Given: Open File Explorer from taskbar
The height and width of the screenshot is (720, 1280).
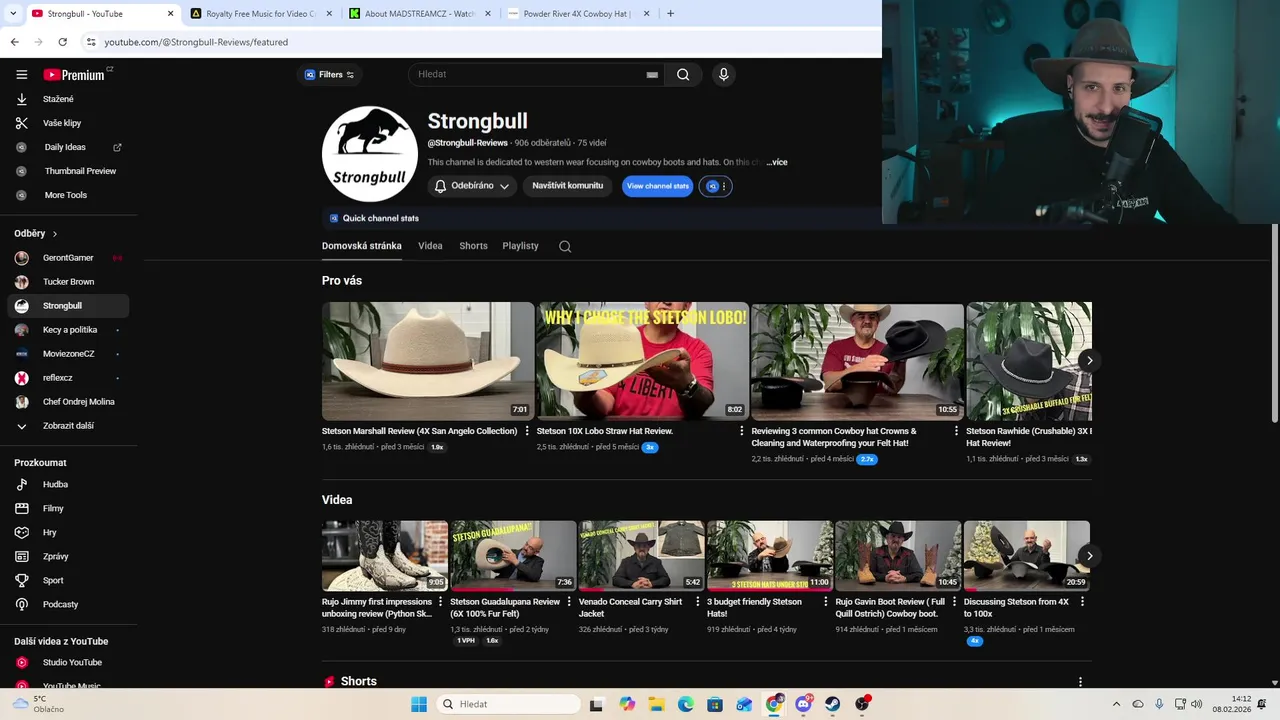Looking at the screenshot, I should (656, 704).
